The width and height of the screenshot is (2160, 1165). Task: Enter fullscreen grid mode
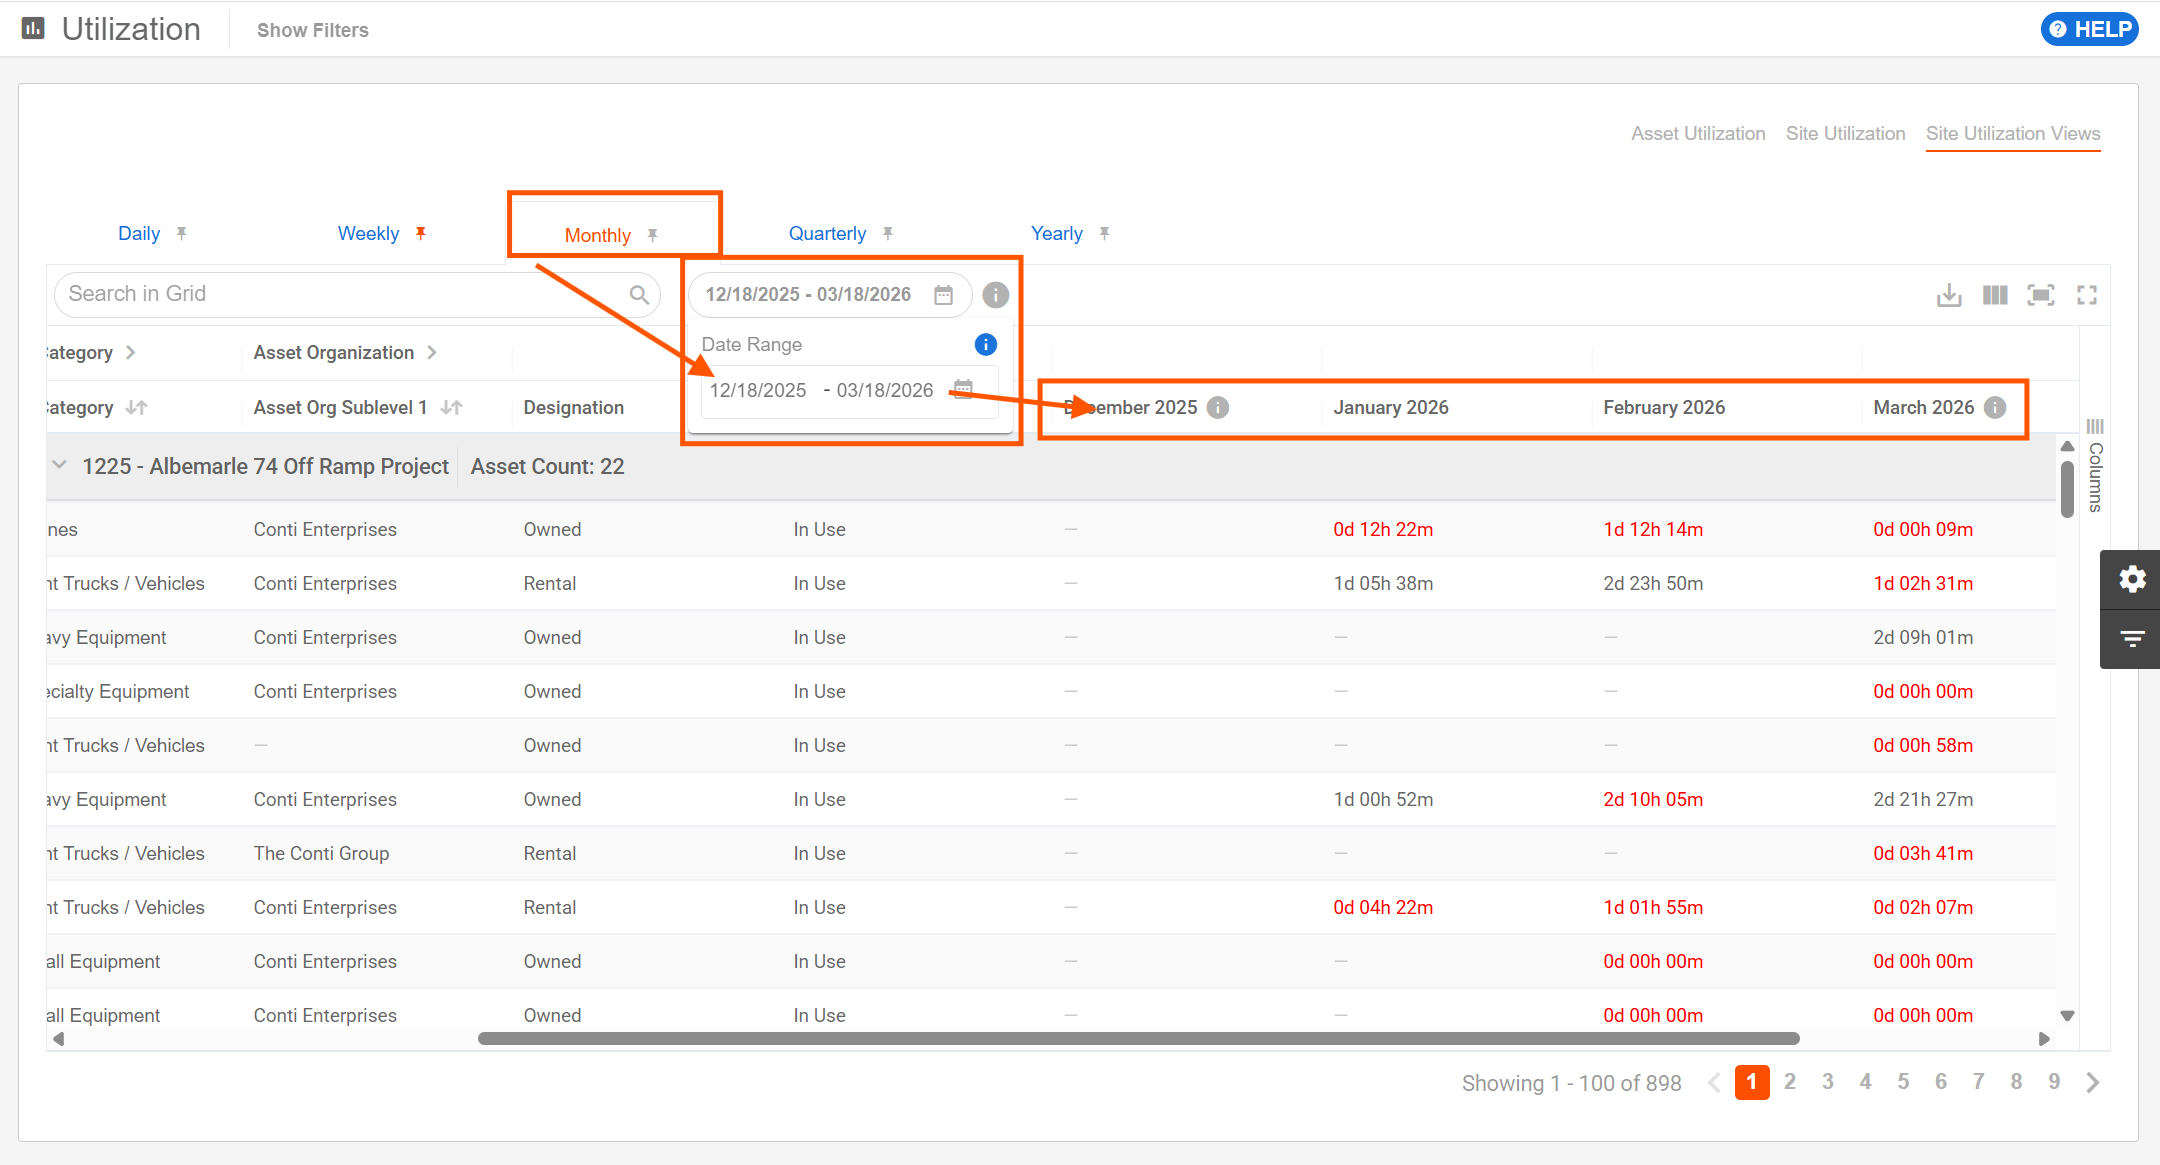point(2087,295)
